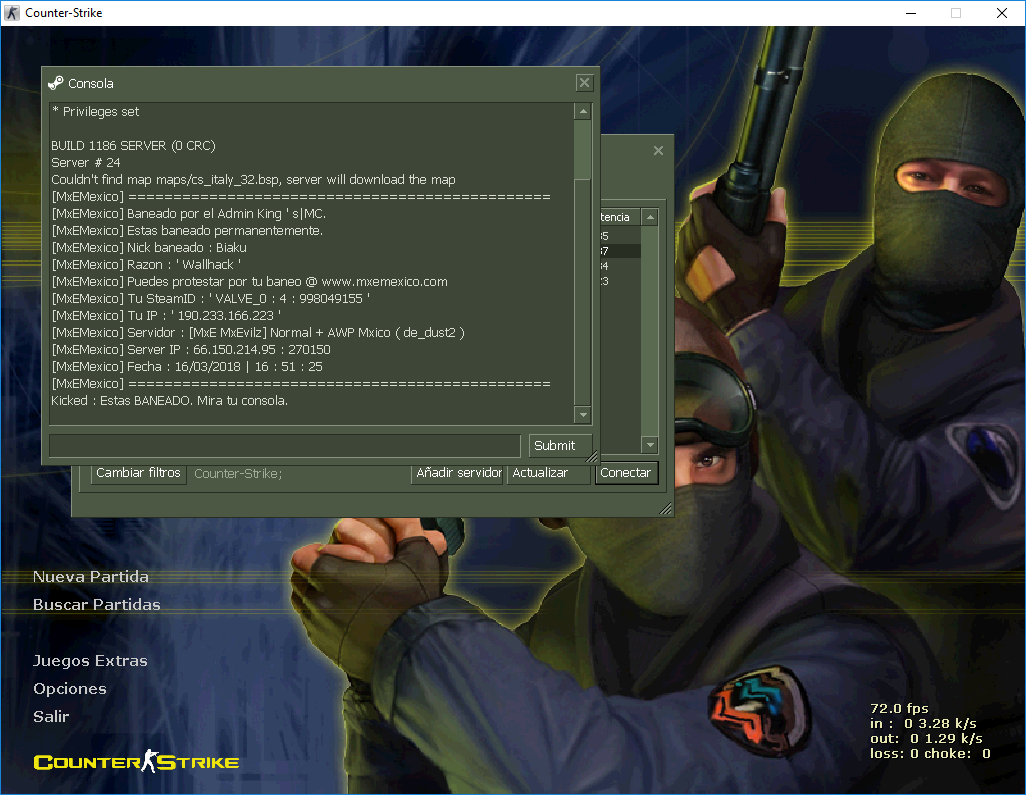Image resolution: width=1026 pixels, height=795 pixels.
Task: Click the '72.0 fps' net graph readout
Action: 899,709
